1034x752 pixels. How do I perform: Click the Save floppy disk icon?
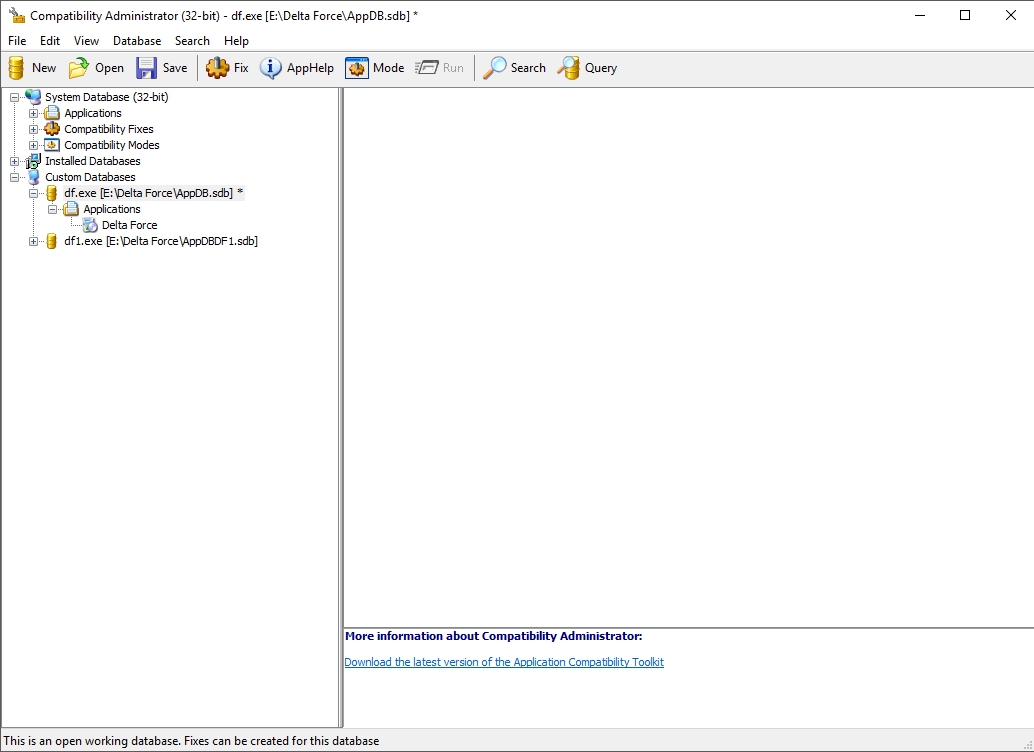[146, 68]
